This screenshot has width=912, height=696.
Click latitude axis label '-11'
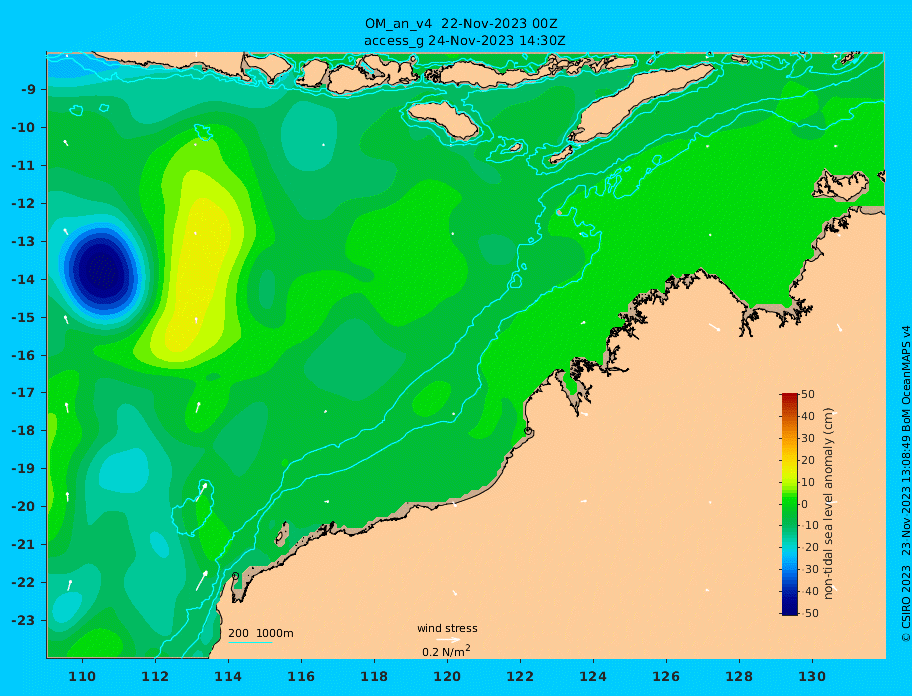(x=23, y=166)
